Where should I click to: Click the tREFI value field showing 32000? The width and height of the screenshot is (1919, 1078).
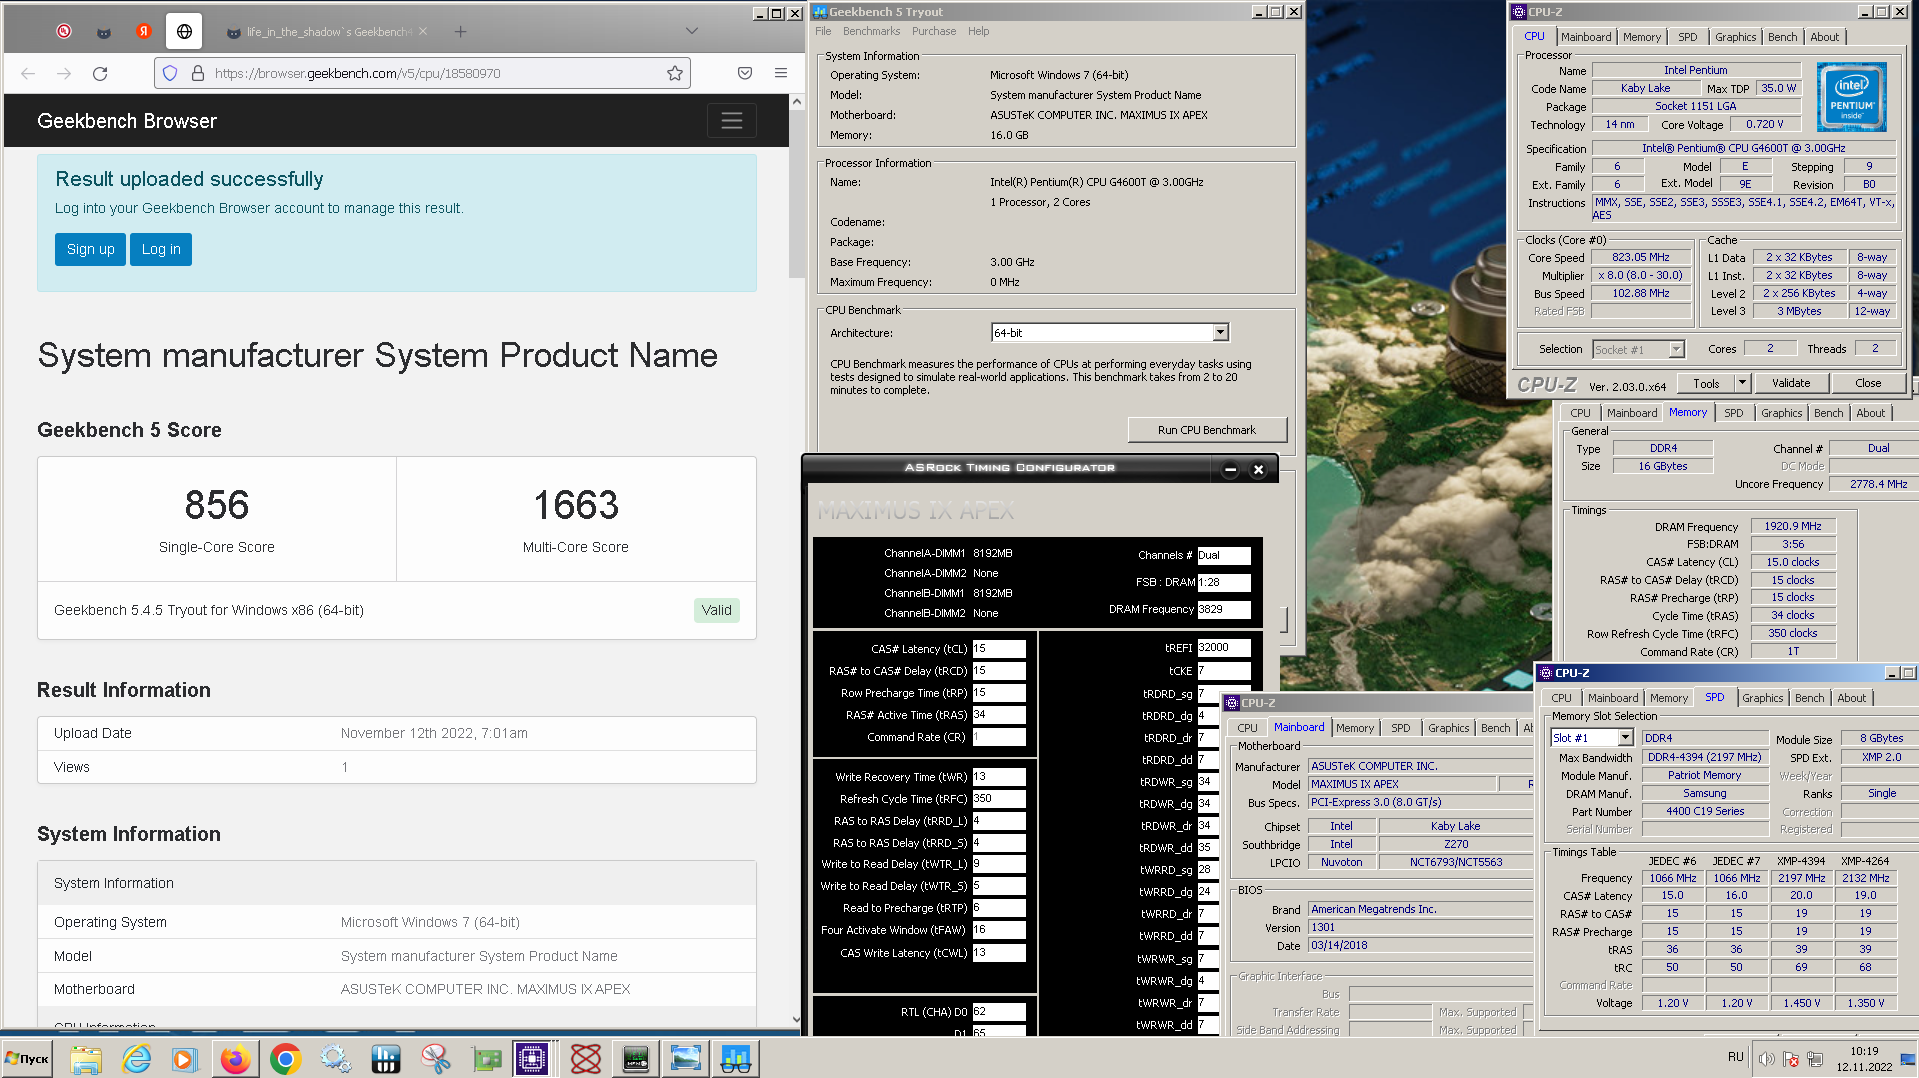(x=1223, y=648)
